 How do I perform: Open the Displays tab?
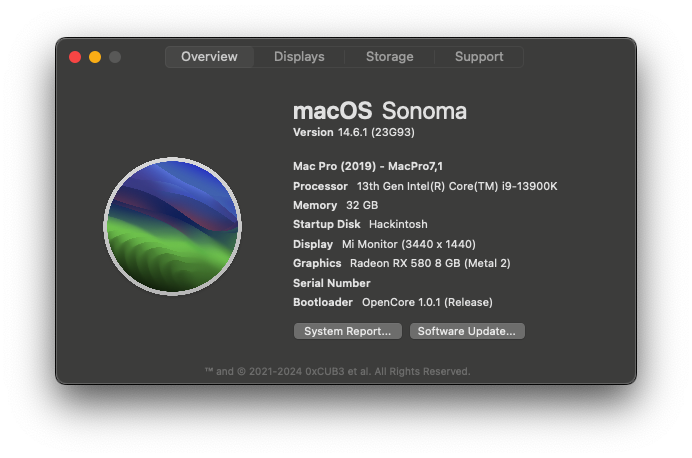[299, 57]
